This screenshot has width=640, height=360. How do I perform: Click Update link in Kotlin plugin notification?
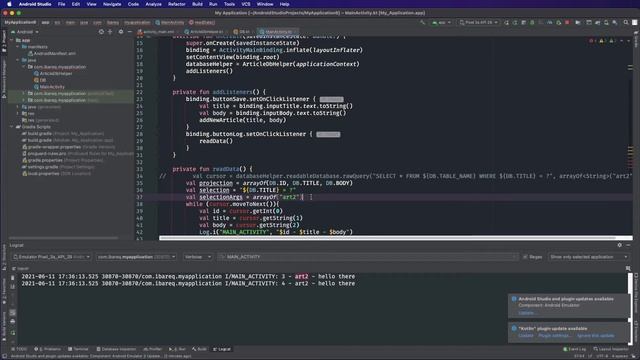point(526,336)
